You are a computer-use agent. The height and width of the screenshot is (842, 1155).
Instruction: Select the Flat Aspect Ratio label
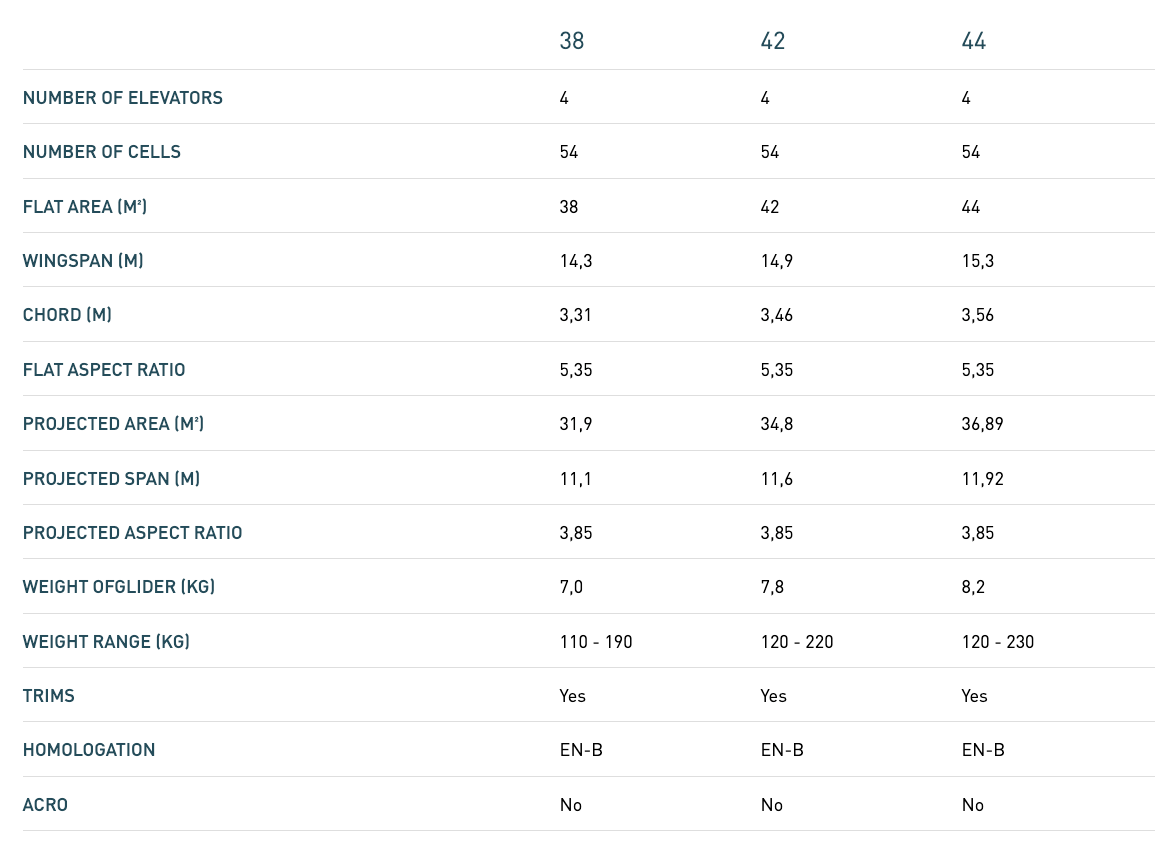(x=104, y=370)
